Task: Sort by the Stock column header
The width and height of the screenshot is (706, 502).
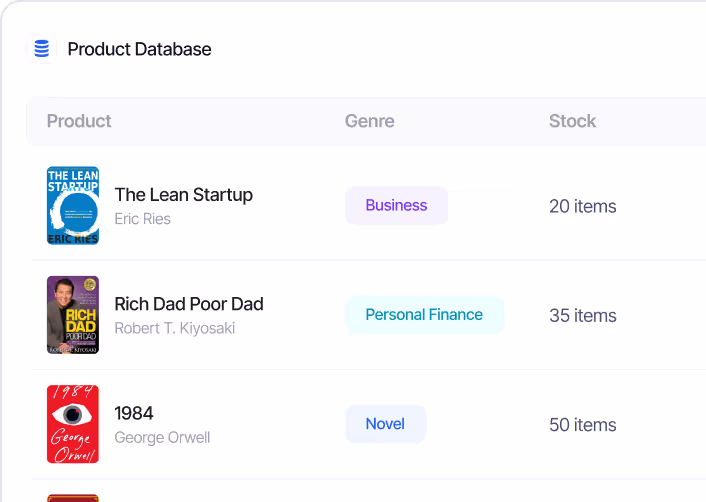Action: (x=572, y=121)
